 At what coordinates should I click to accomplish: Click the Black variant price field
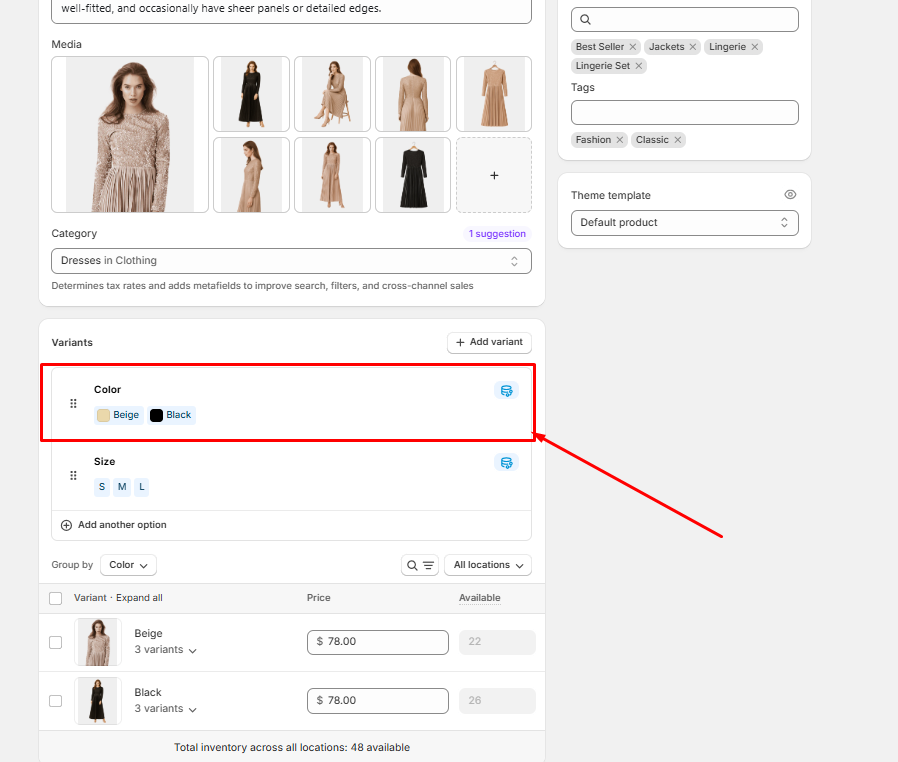[x=377, y=701]
